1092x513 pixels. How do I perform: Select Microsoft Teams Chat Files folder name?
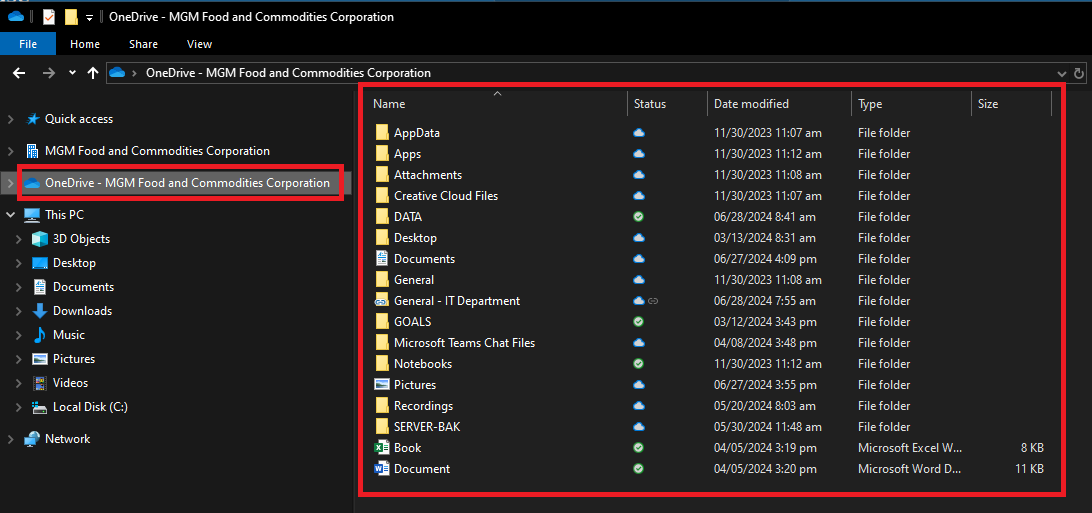(465, 342)
